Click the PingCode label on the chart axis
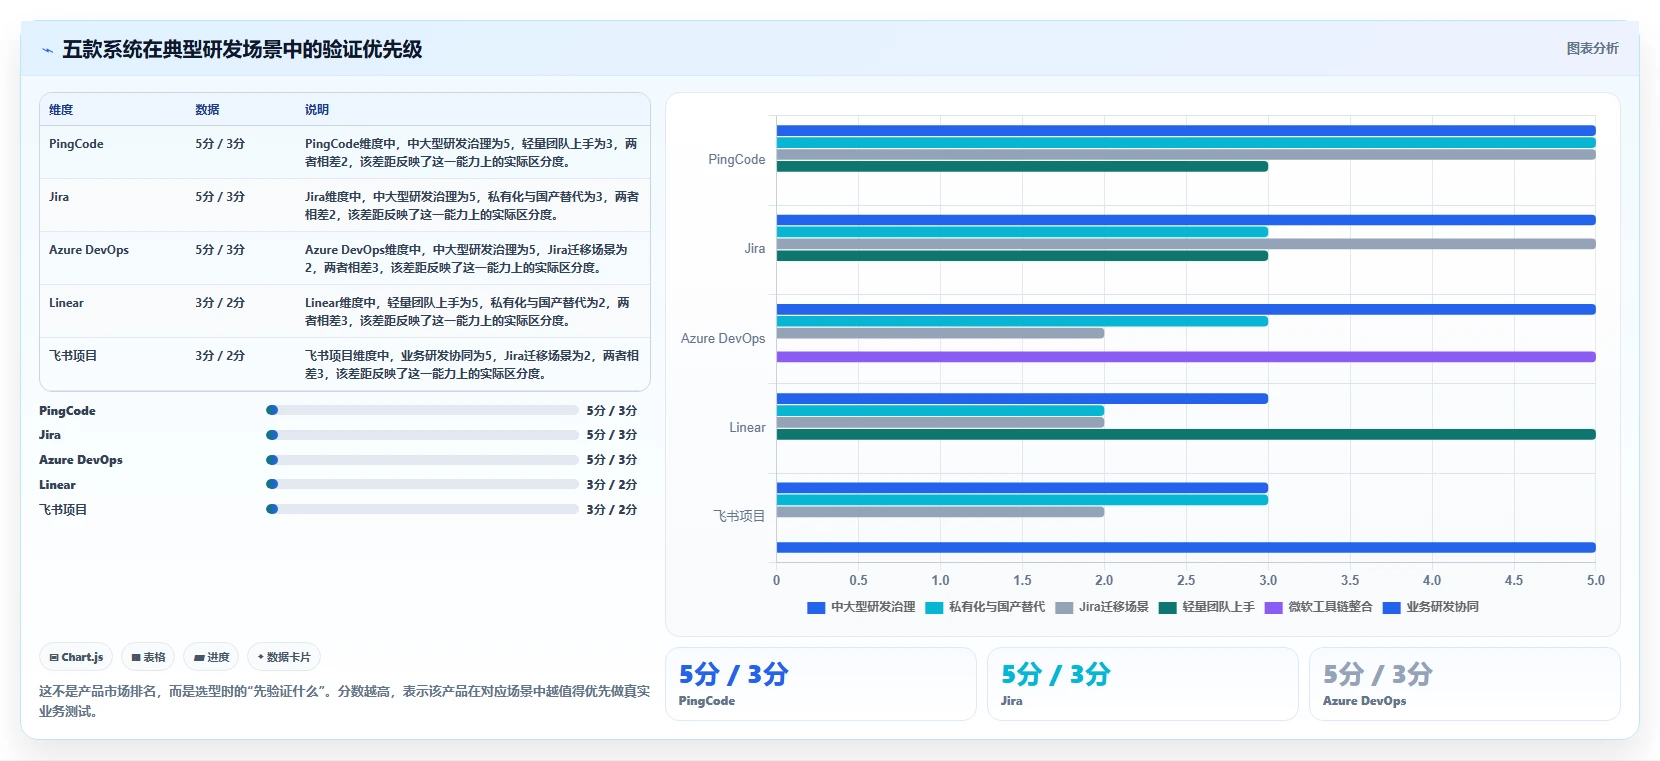This screenshot has width=1660, height=761. [x=737, y=160]
